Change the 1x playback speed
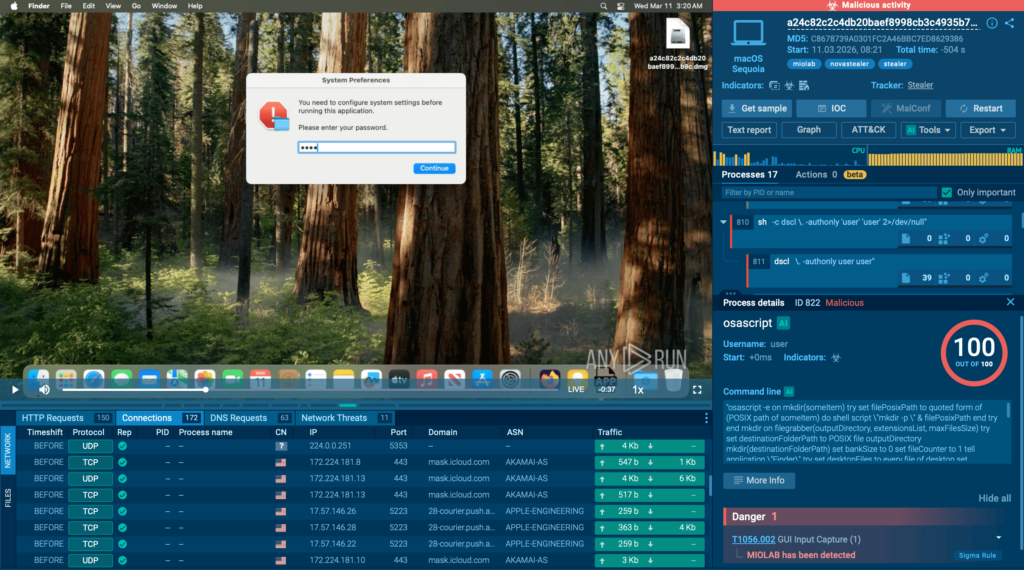 [x=638, y=390]
